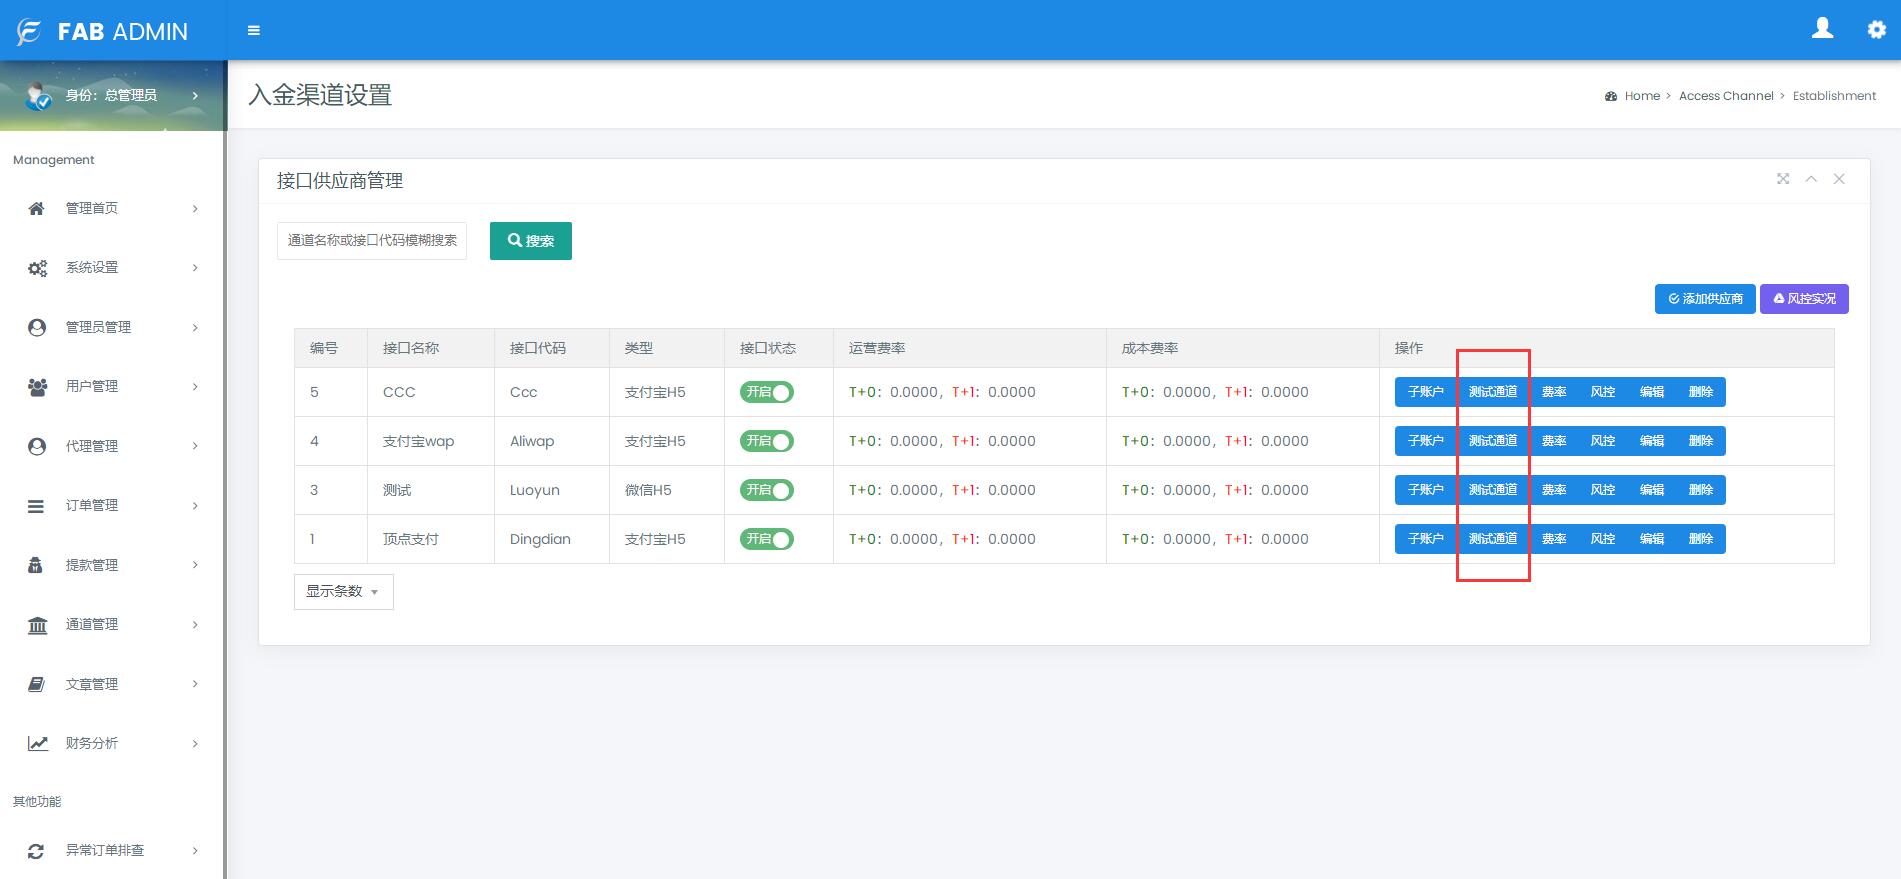Click the channel name search input field
1901x879 pixels.
372,241
